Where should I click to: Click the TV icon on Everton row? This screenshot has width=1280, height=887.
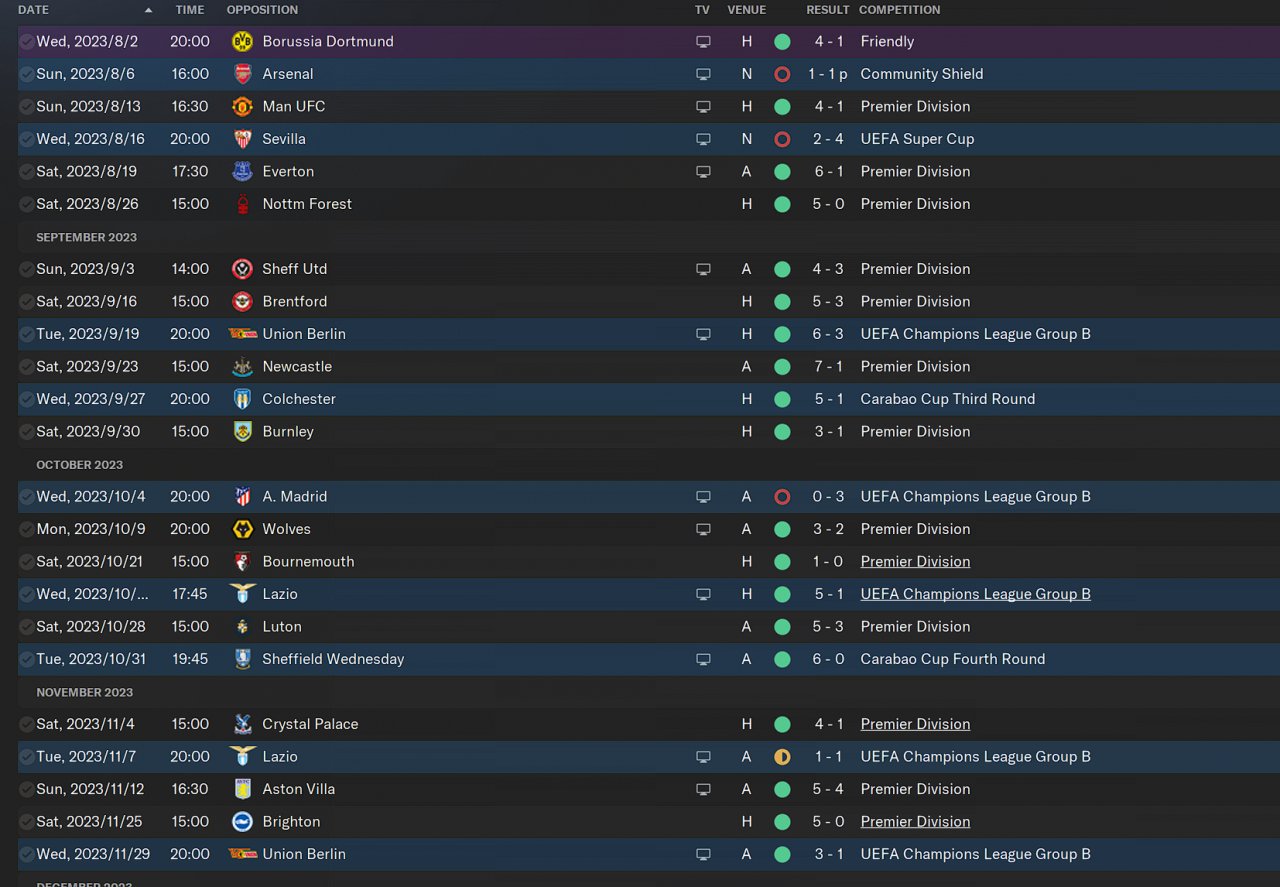(703, 172)
